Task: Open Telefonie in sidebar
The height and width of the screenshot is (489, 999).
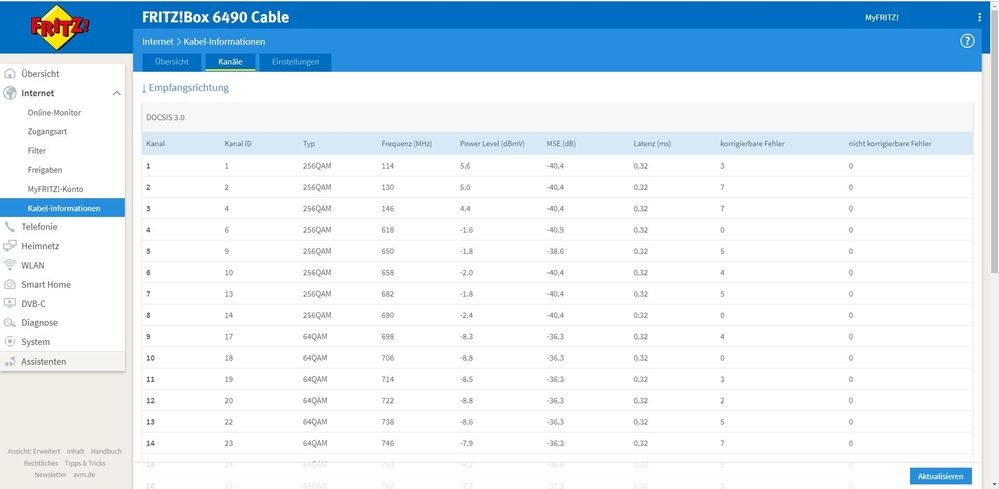Action: pyautogui.click(x=40, y=227)
